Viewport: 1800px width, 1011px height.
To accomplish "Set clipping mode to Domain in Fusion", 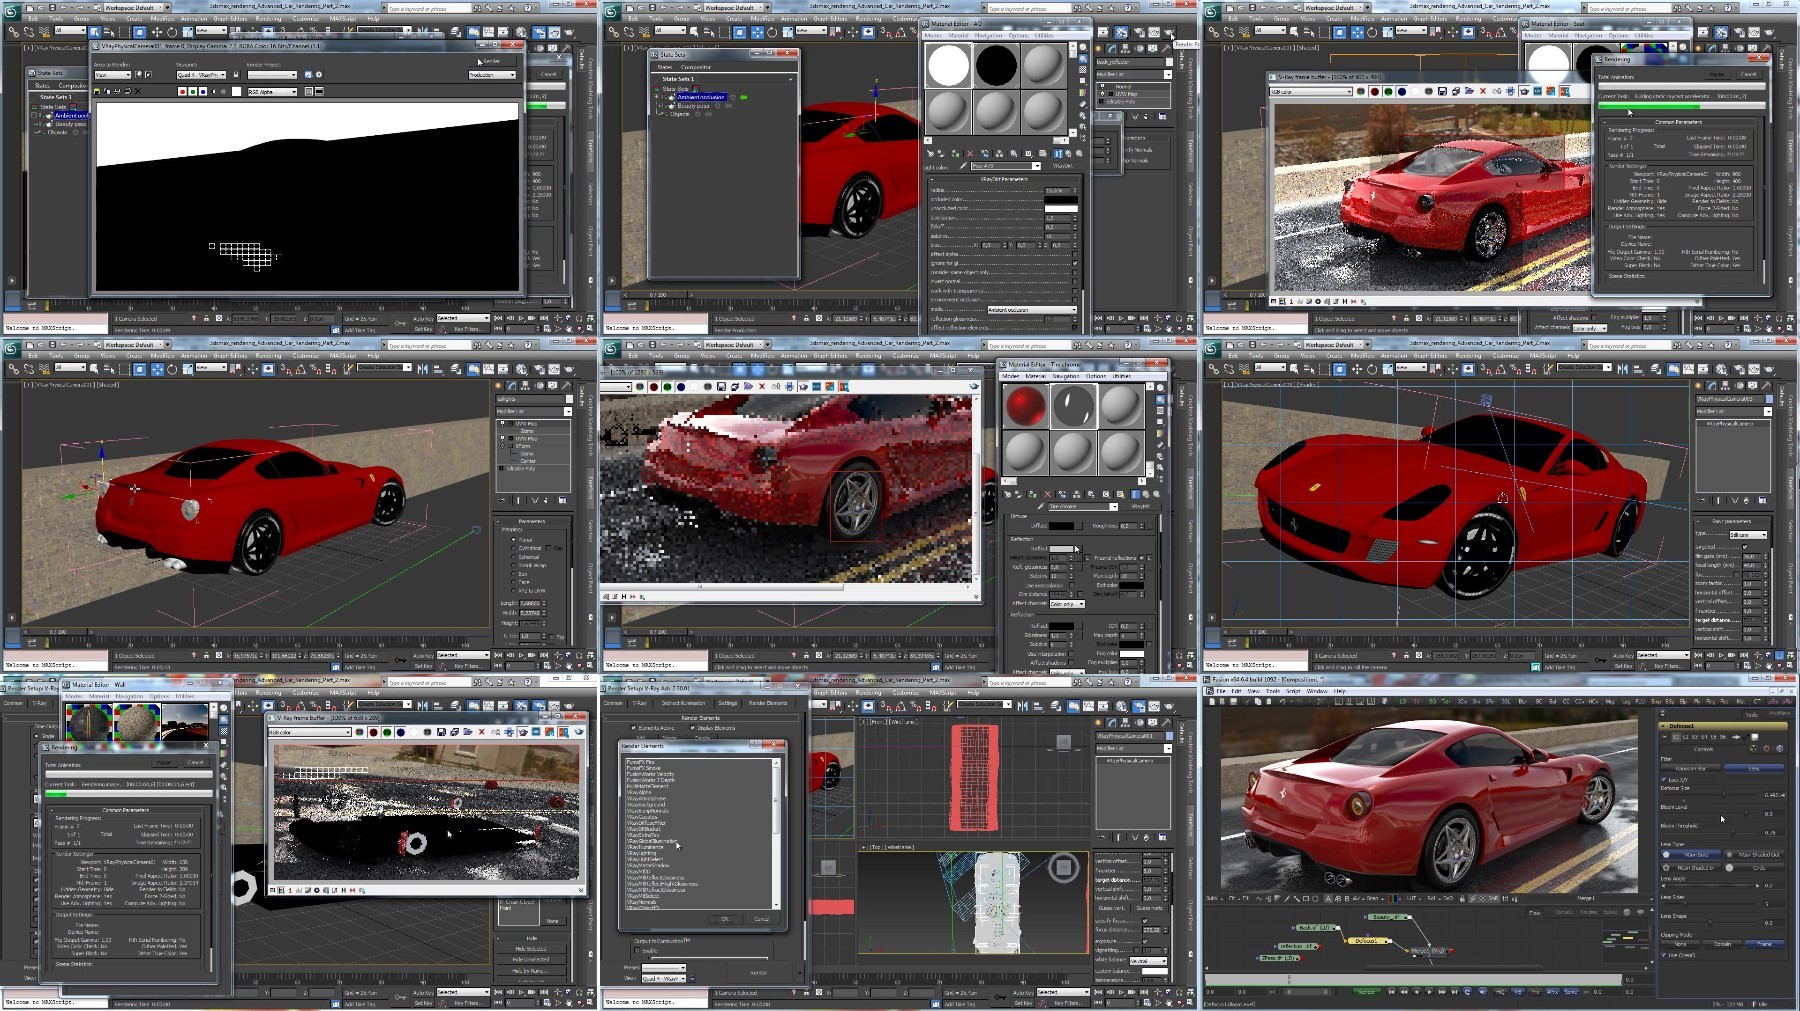I will [x=1722, y=944].
